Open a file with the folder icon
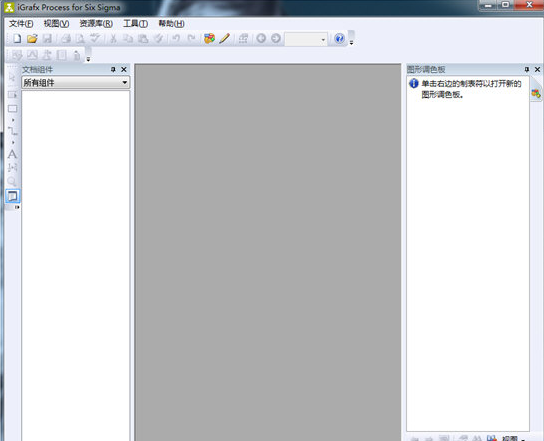 point(32,39)
